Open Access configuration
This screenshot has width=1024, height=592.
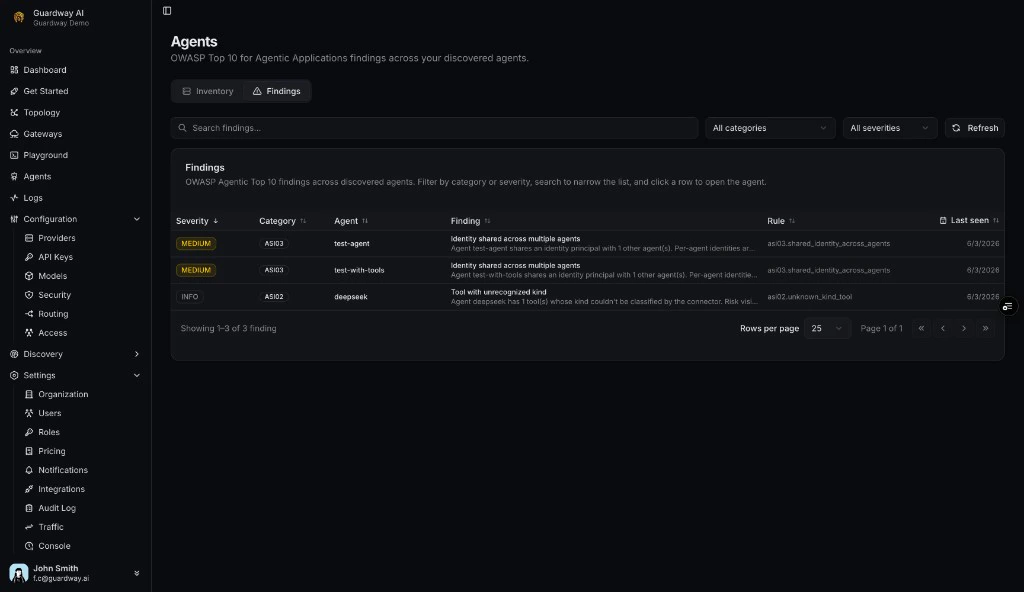coord(46,333)
